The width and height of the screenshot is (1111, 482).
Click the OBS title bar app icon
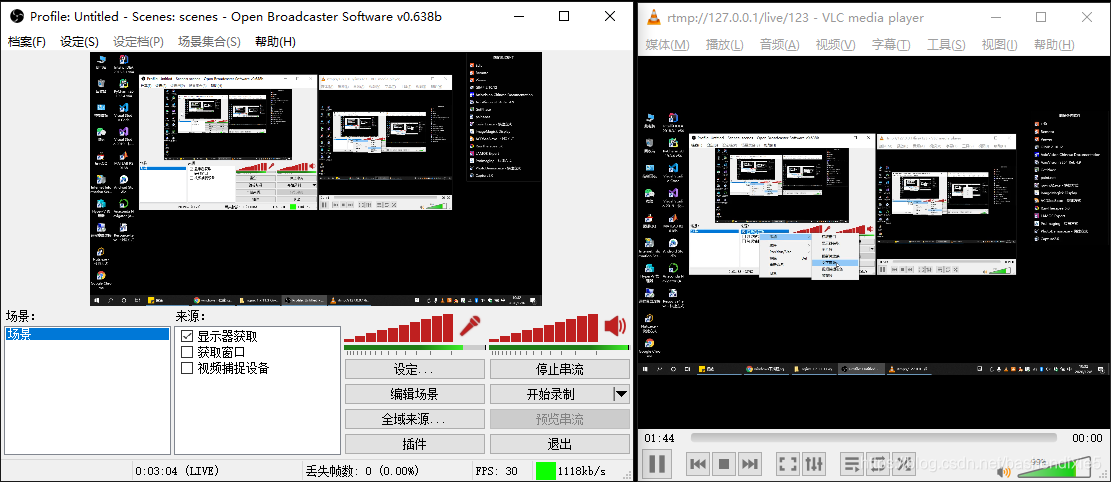pos(18,16)
